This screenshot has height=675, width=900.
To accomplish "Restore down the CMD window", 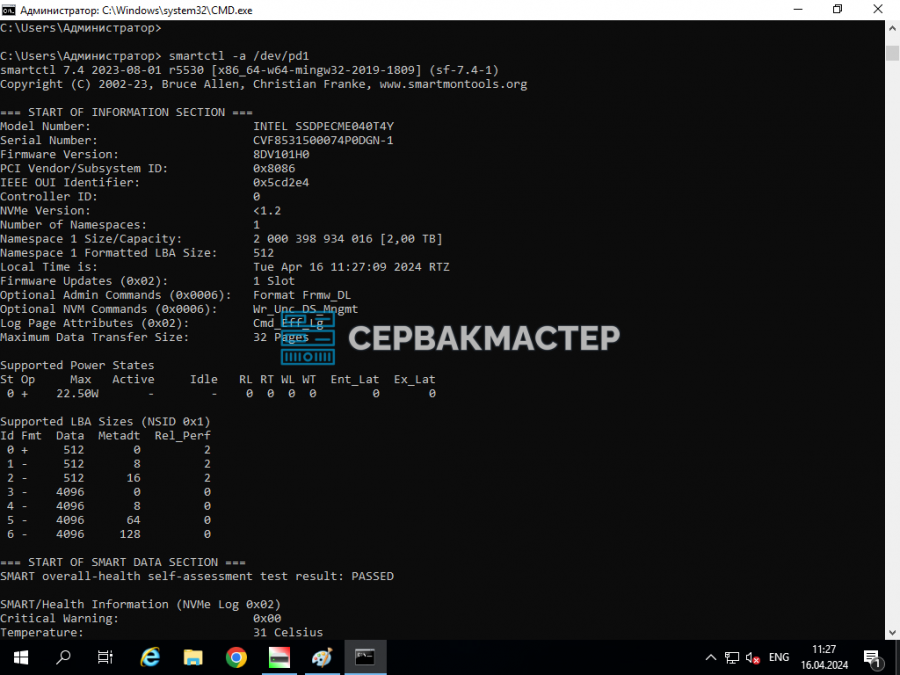I will (837, 10).
